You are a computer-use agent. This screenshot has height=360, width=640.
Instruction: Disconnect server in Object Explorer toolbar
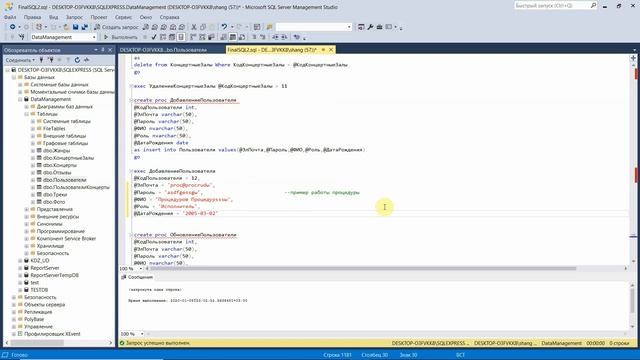[x=51, y=60]
